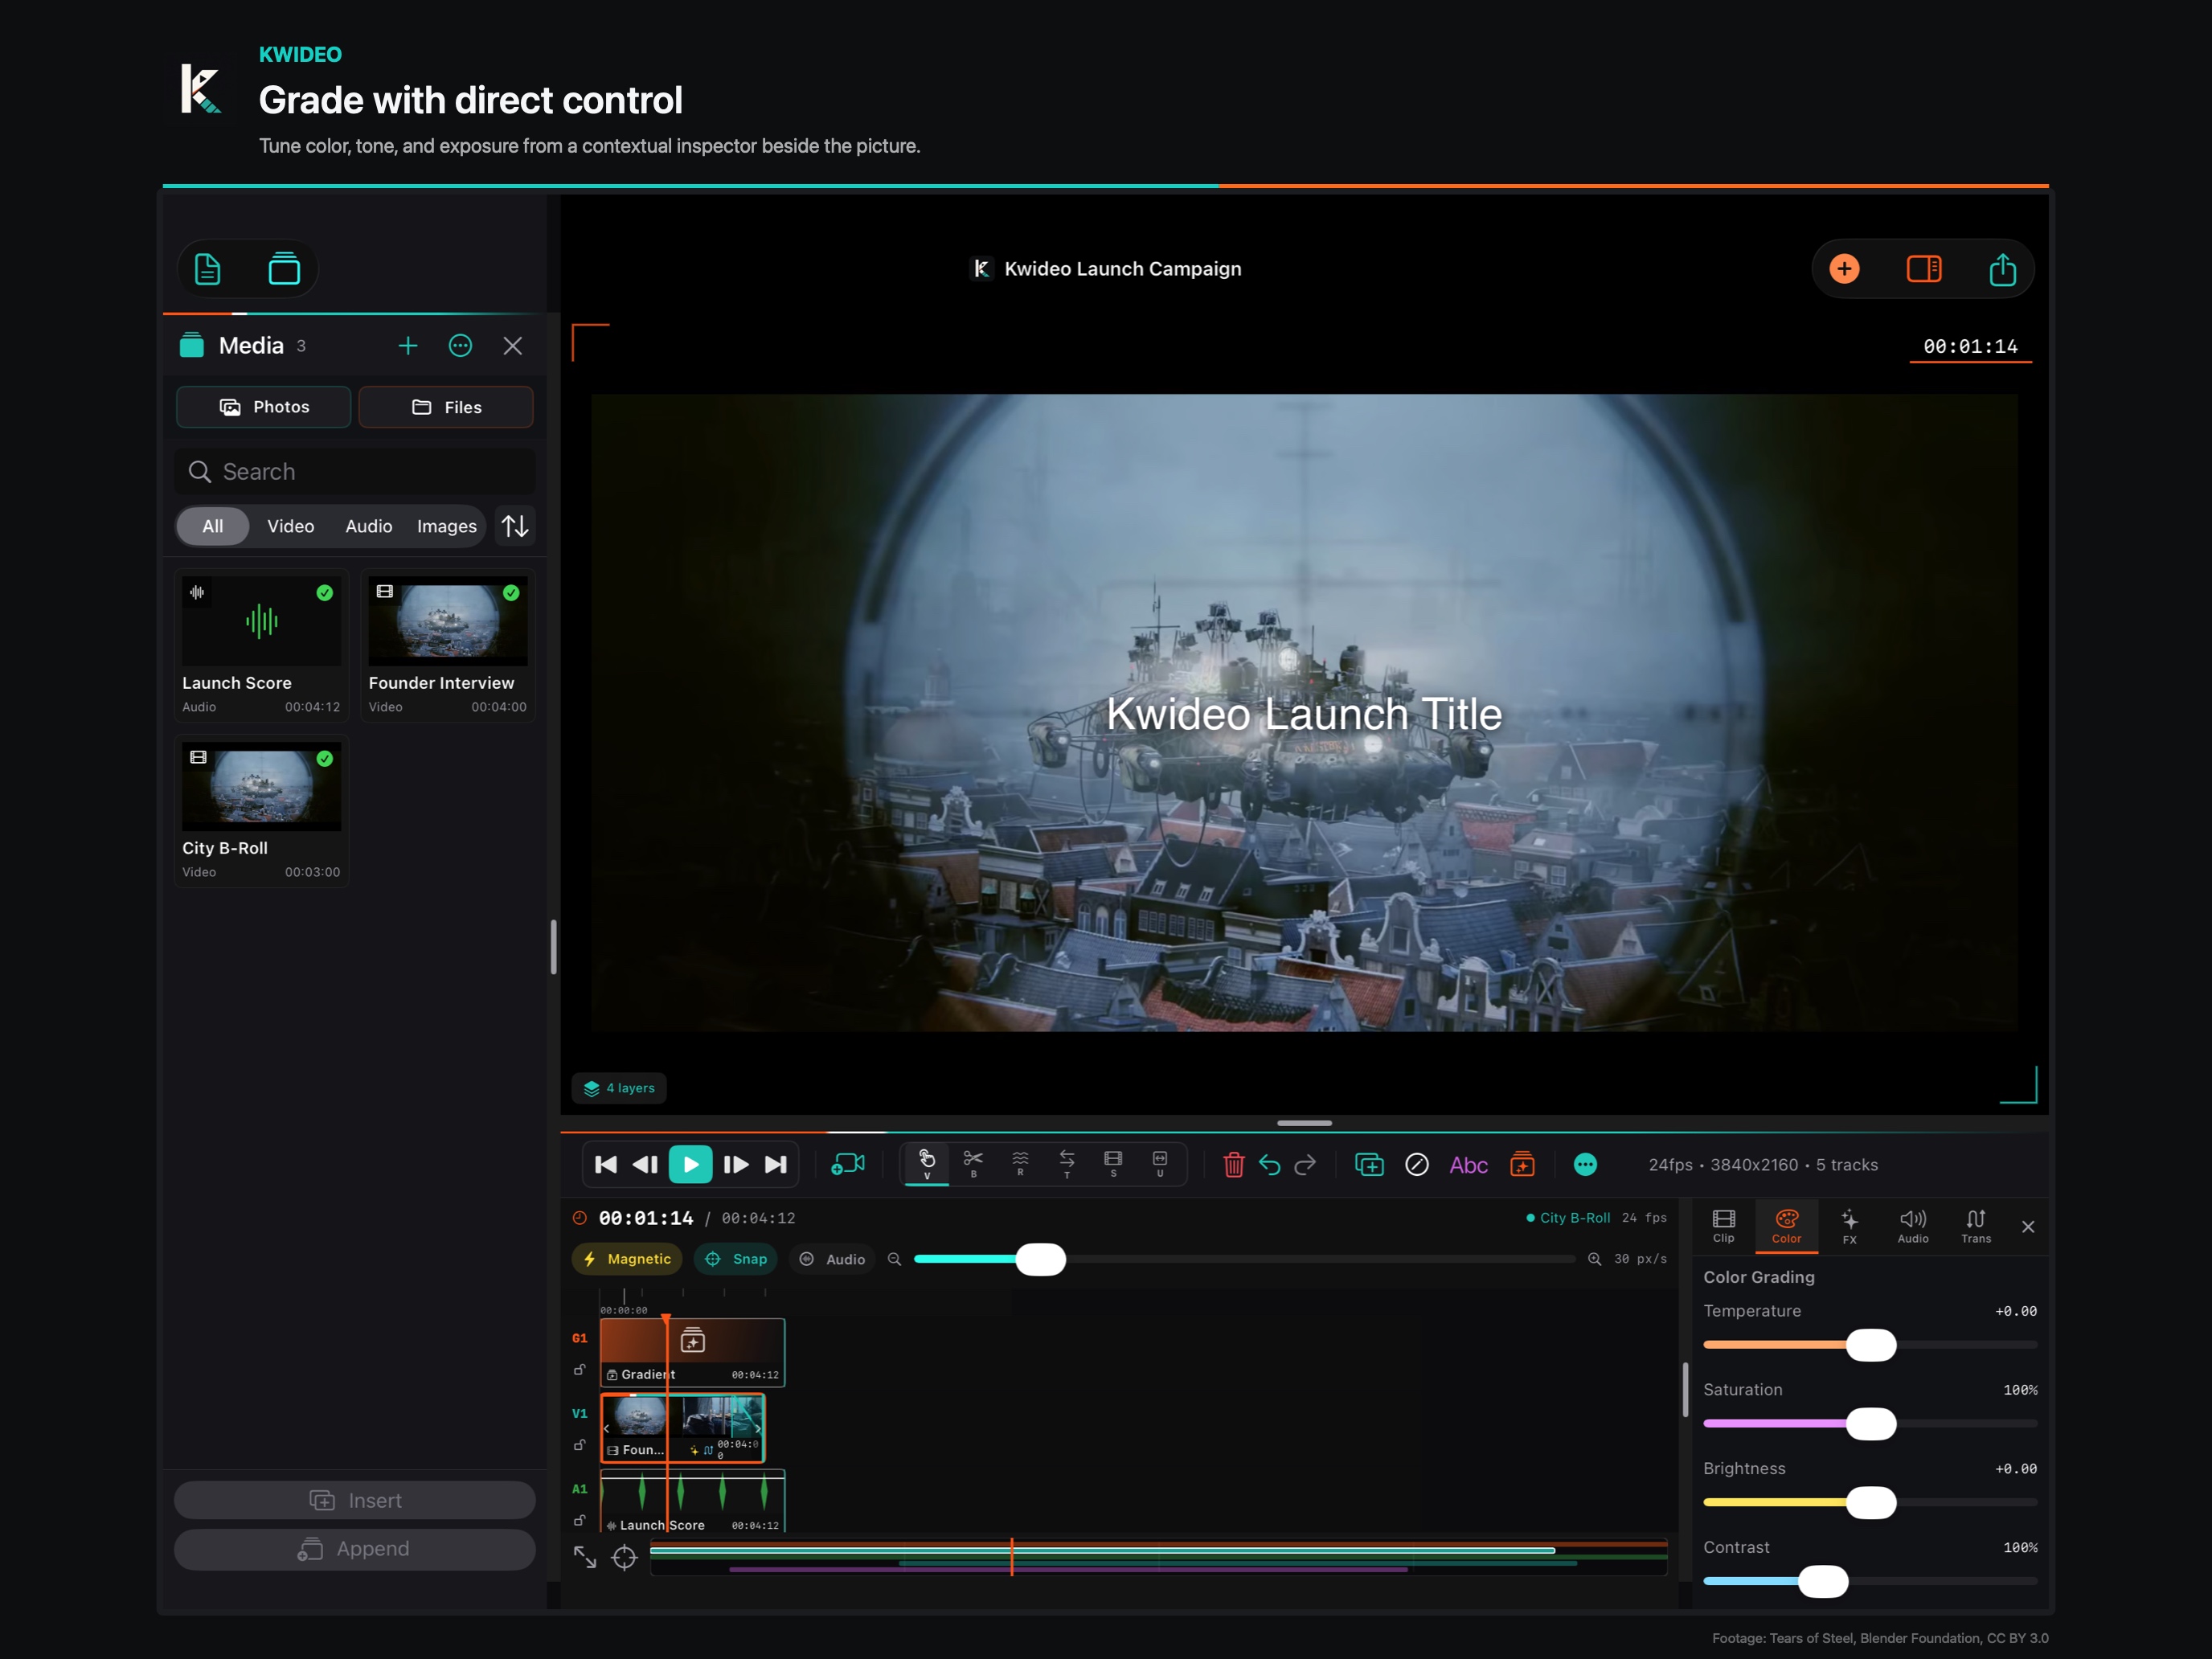Adjust the Temperature slider handle
Image resolution: width=2212 pixels, height=1659 pixels.
click(x=1870, y=1345)
